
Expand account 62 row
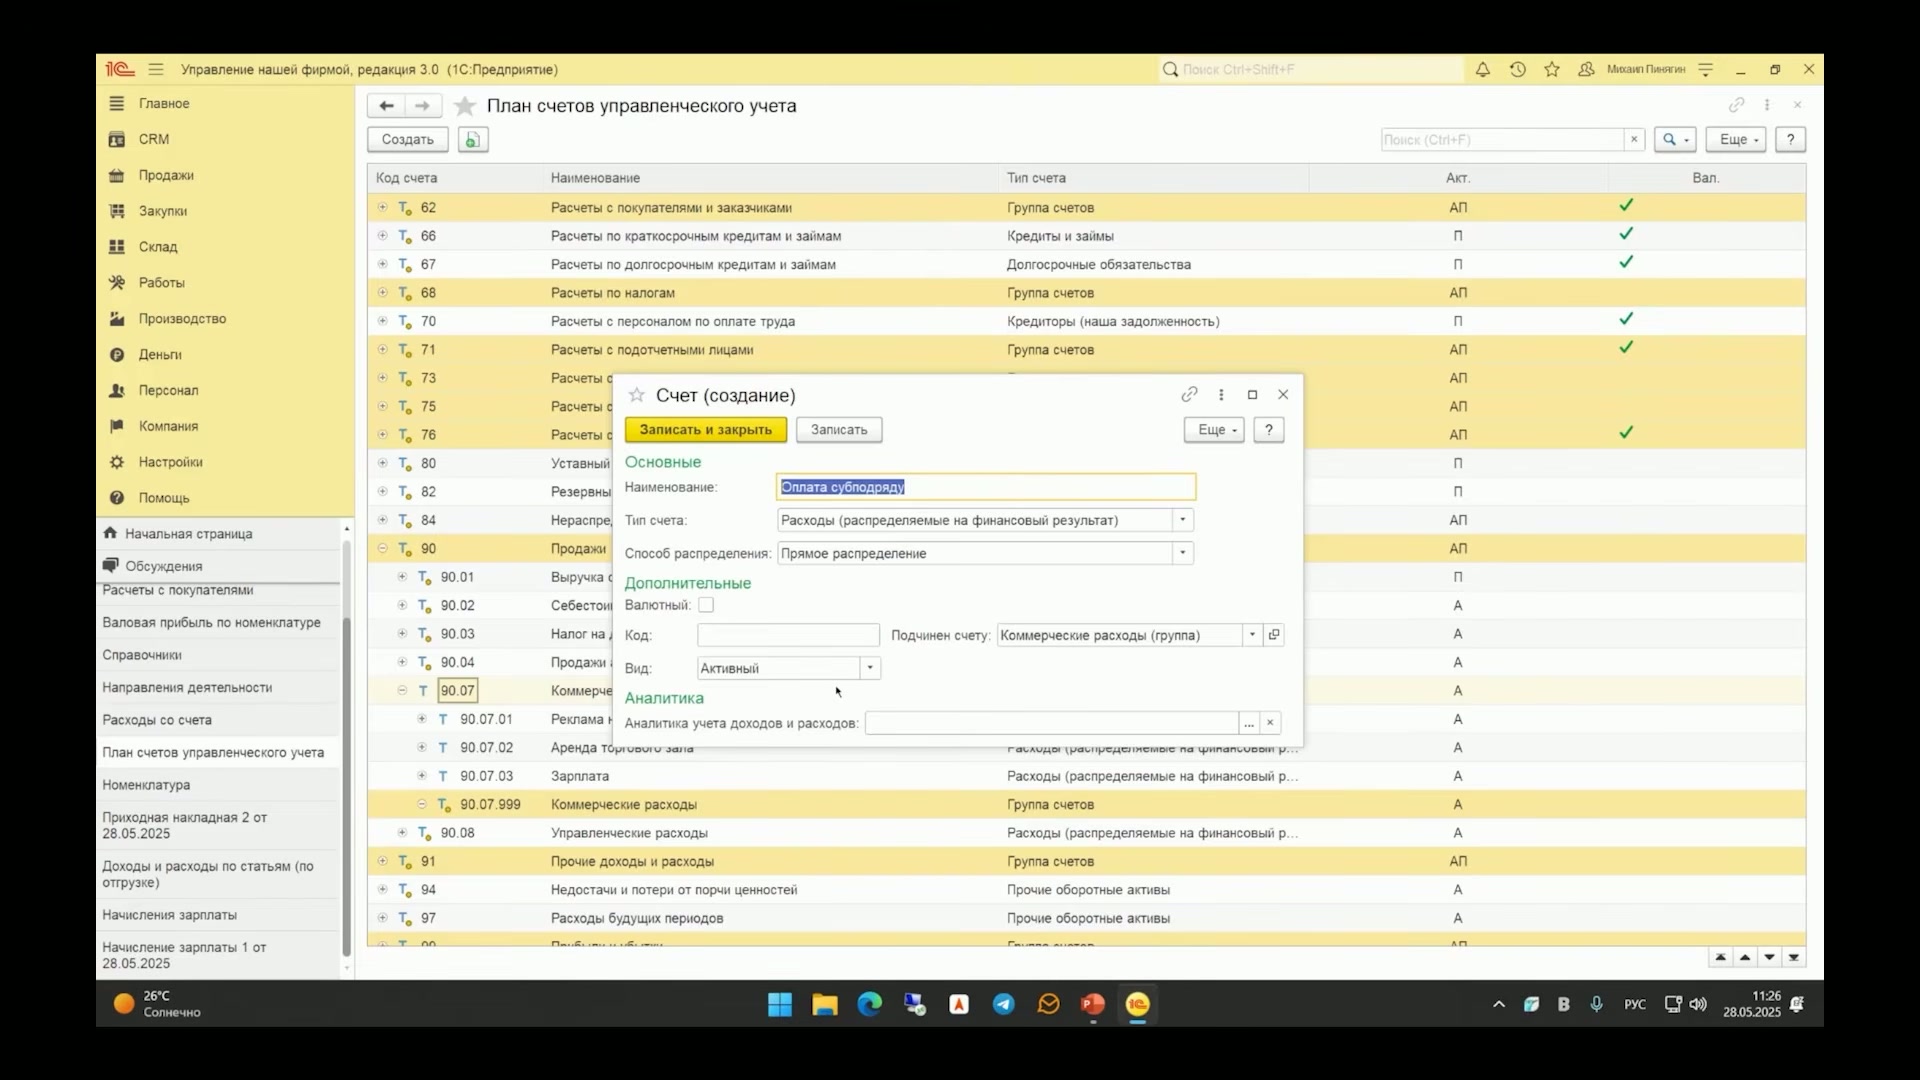(382, 207)
